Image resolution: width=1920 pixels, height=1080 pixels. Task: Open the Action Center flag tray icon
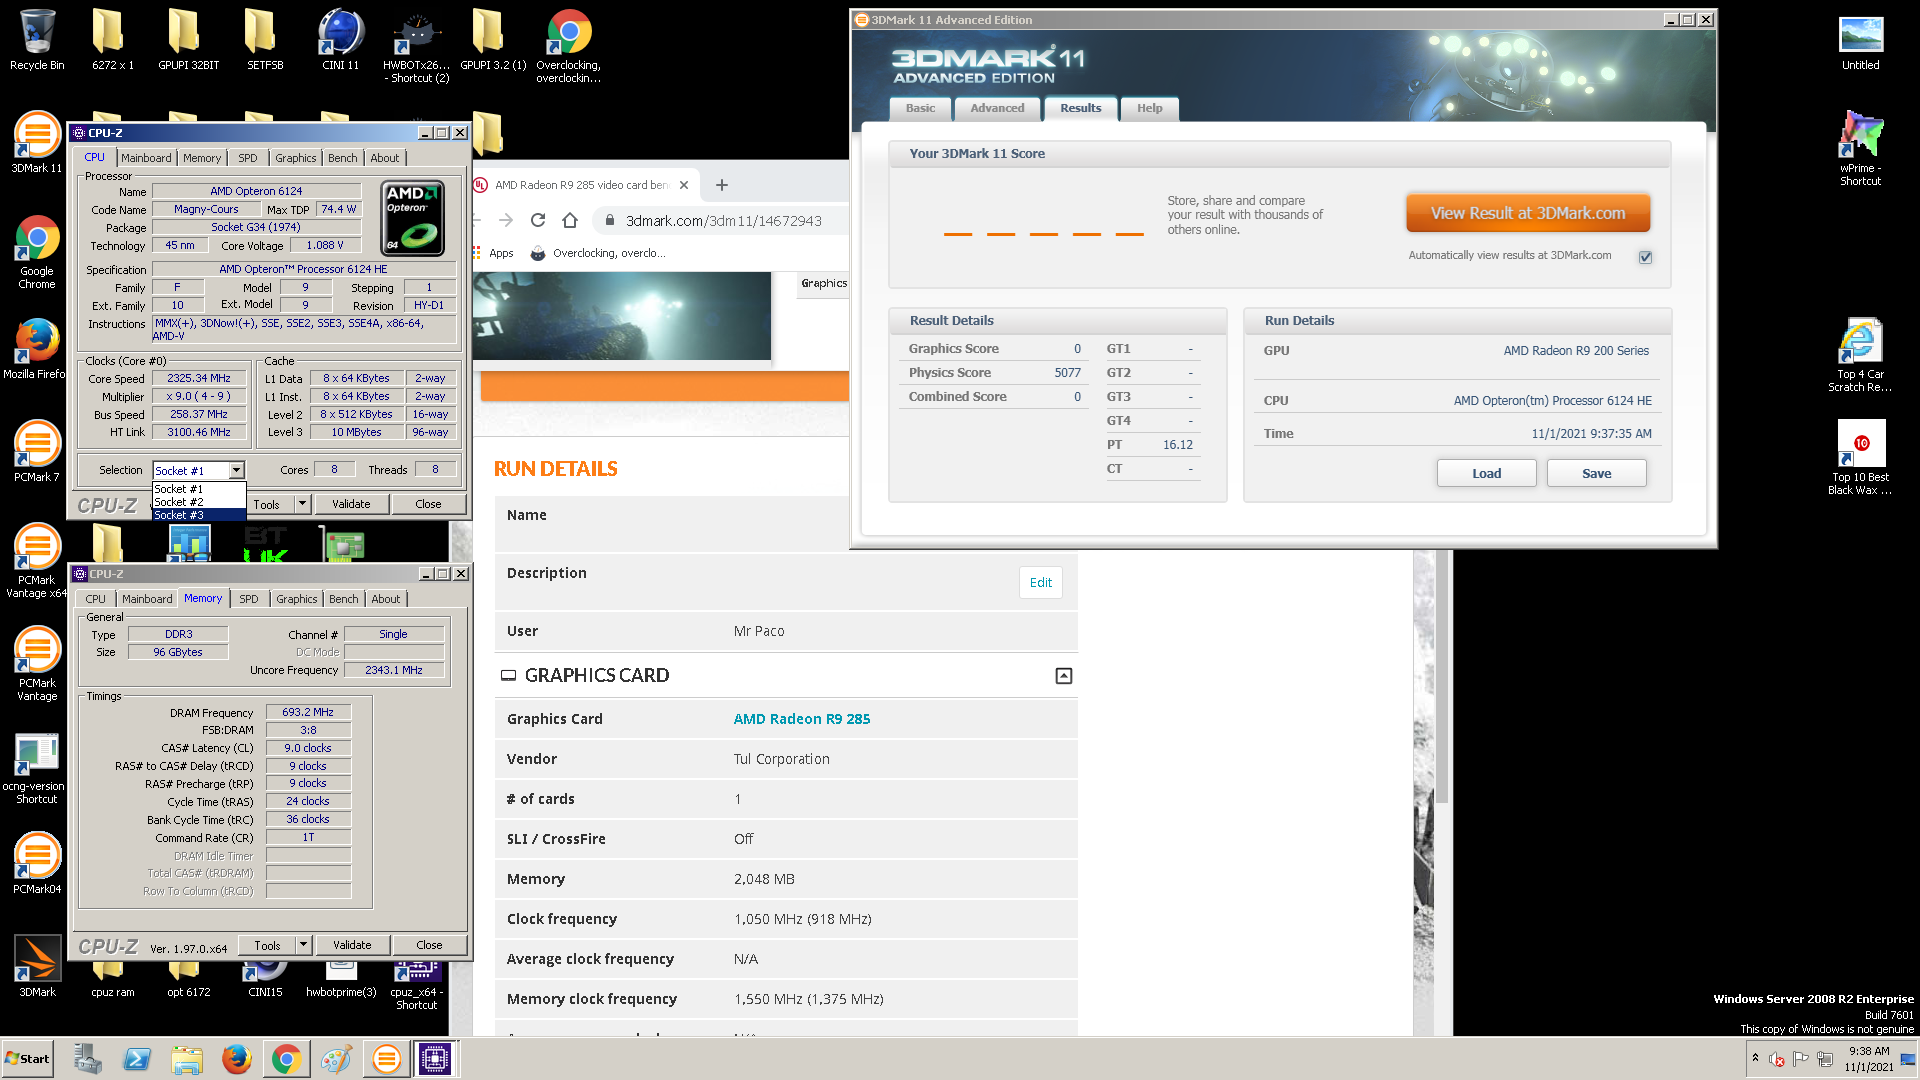click(x=1801, y=1059)
